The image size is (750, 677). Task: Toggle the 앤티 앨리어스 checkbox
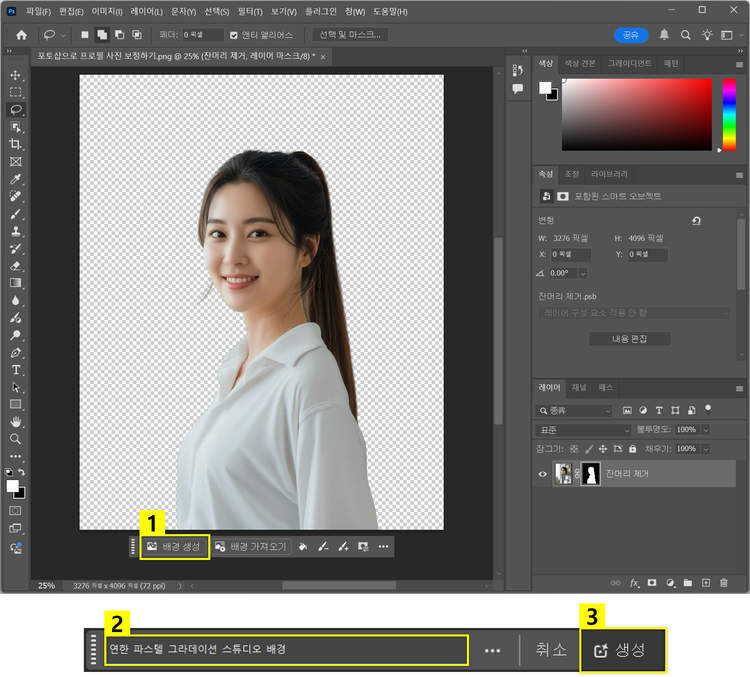[x=235, y=35]
